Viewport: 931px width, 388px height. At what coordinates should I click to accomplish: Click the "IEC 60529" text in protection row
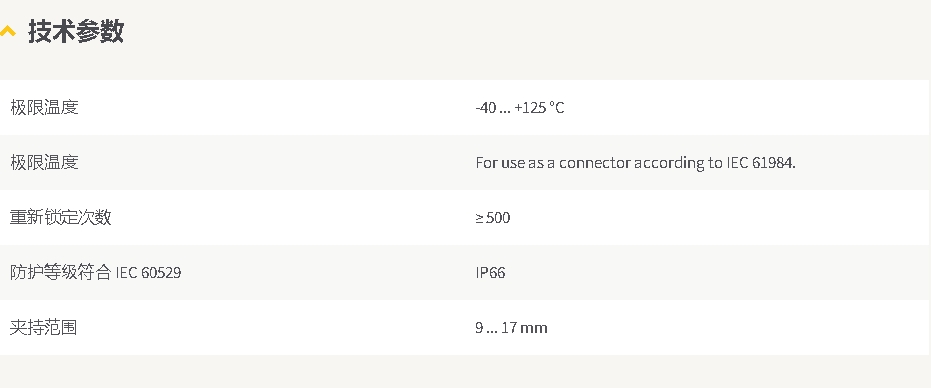coord(148,273)
